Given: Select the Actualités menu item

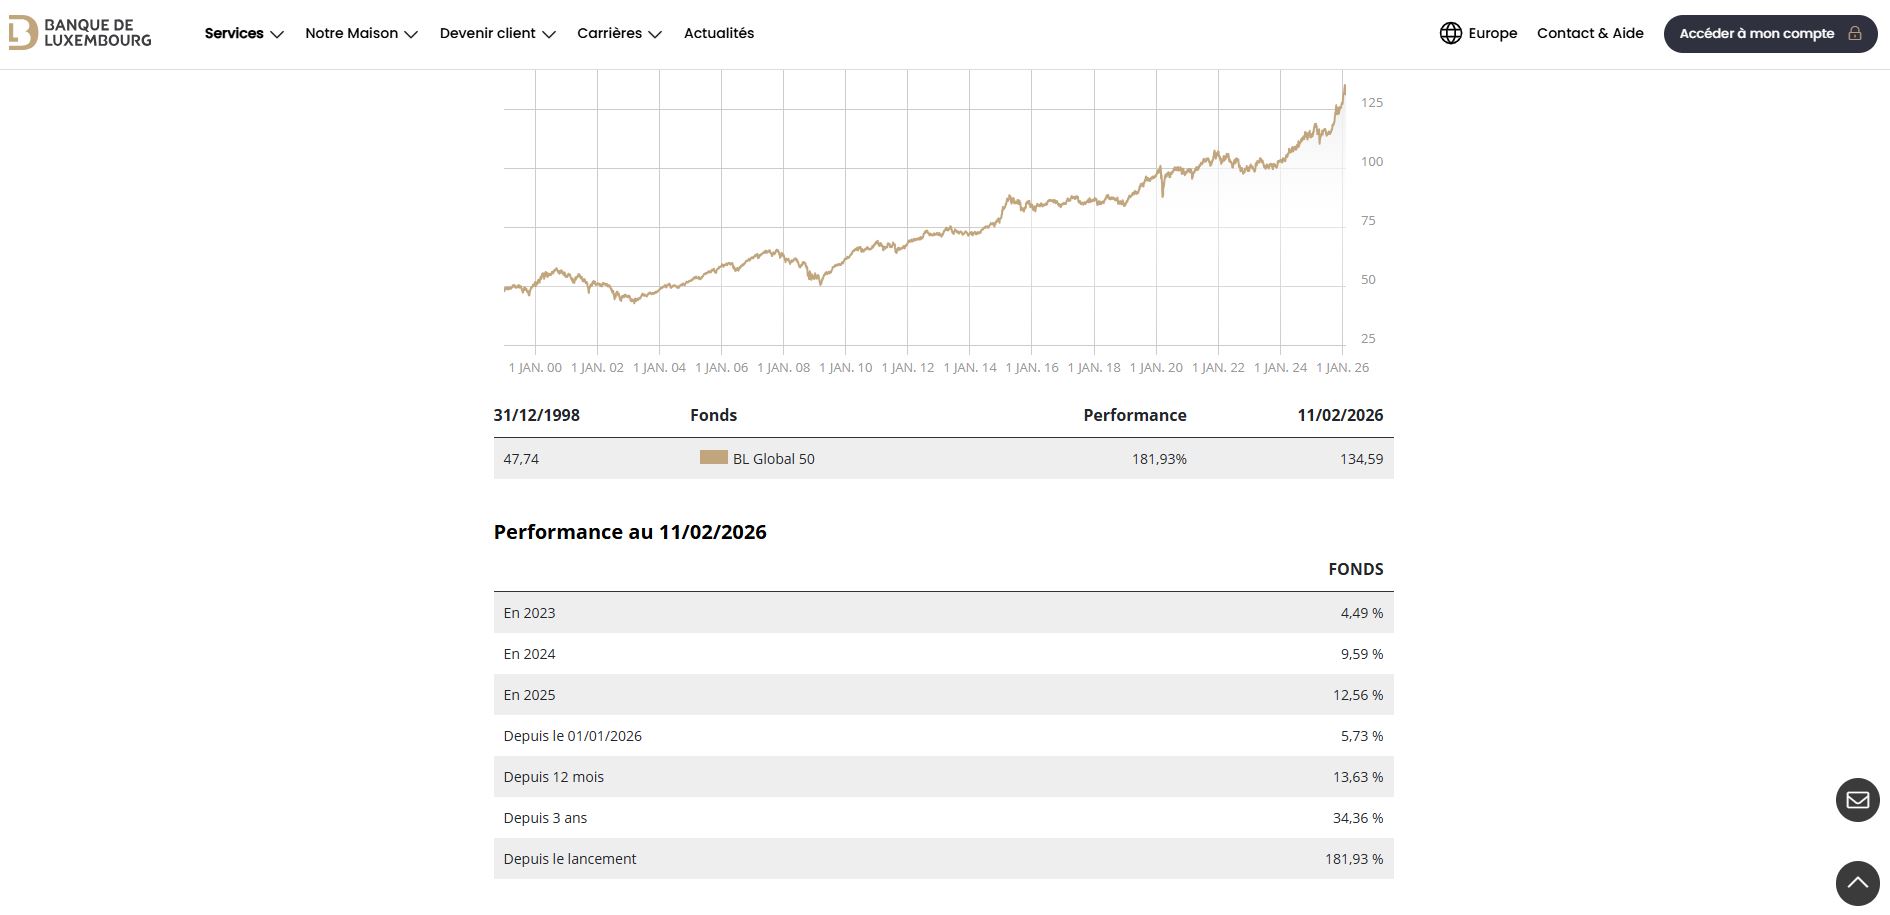Looking at the screenshot, I should tap(718, 33).
